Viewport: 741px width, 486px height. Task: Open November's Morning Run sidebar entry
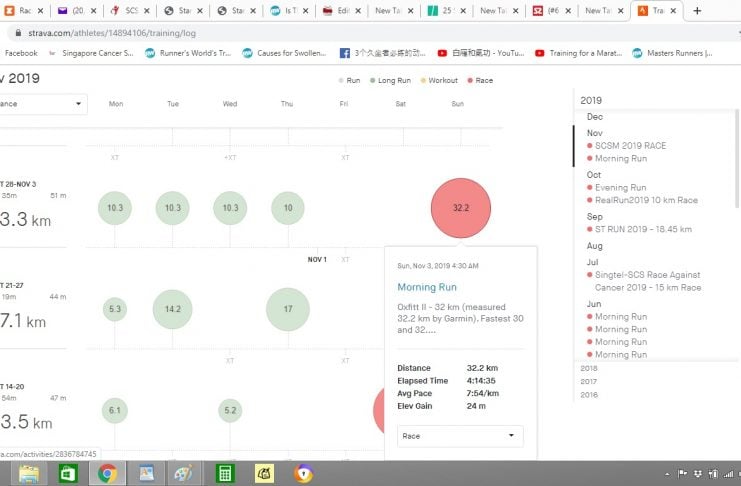[x=620, y=158]
